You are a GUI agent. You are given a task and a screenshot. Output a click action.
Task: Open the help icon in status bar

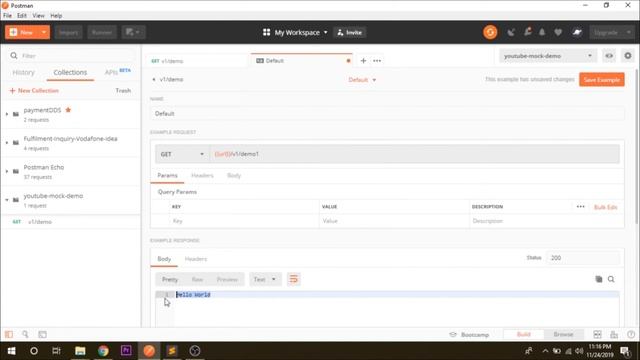(631, 334)
